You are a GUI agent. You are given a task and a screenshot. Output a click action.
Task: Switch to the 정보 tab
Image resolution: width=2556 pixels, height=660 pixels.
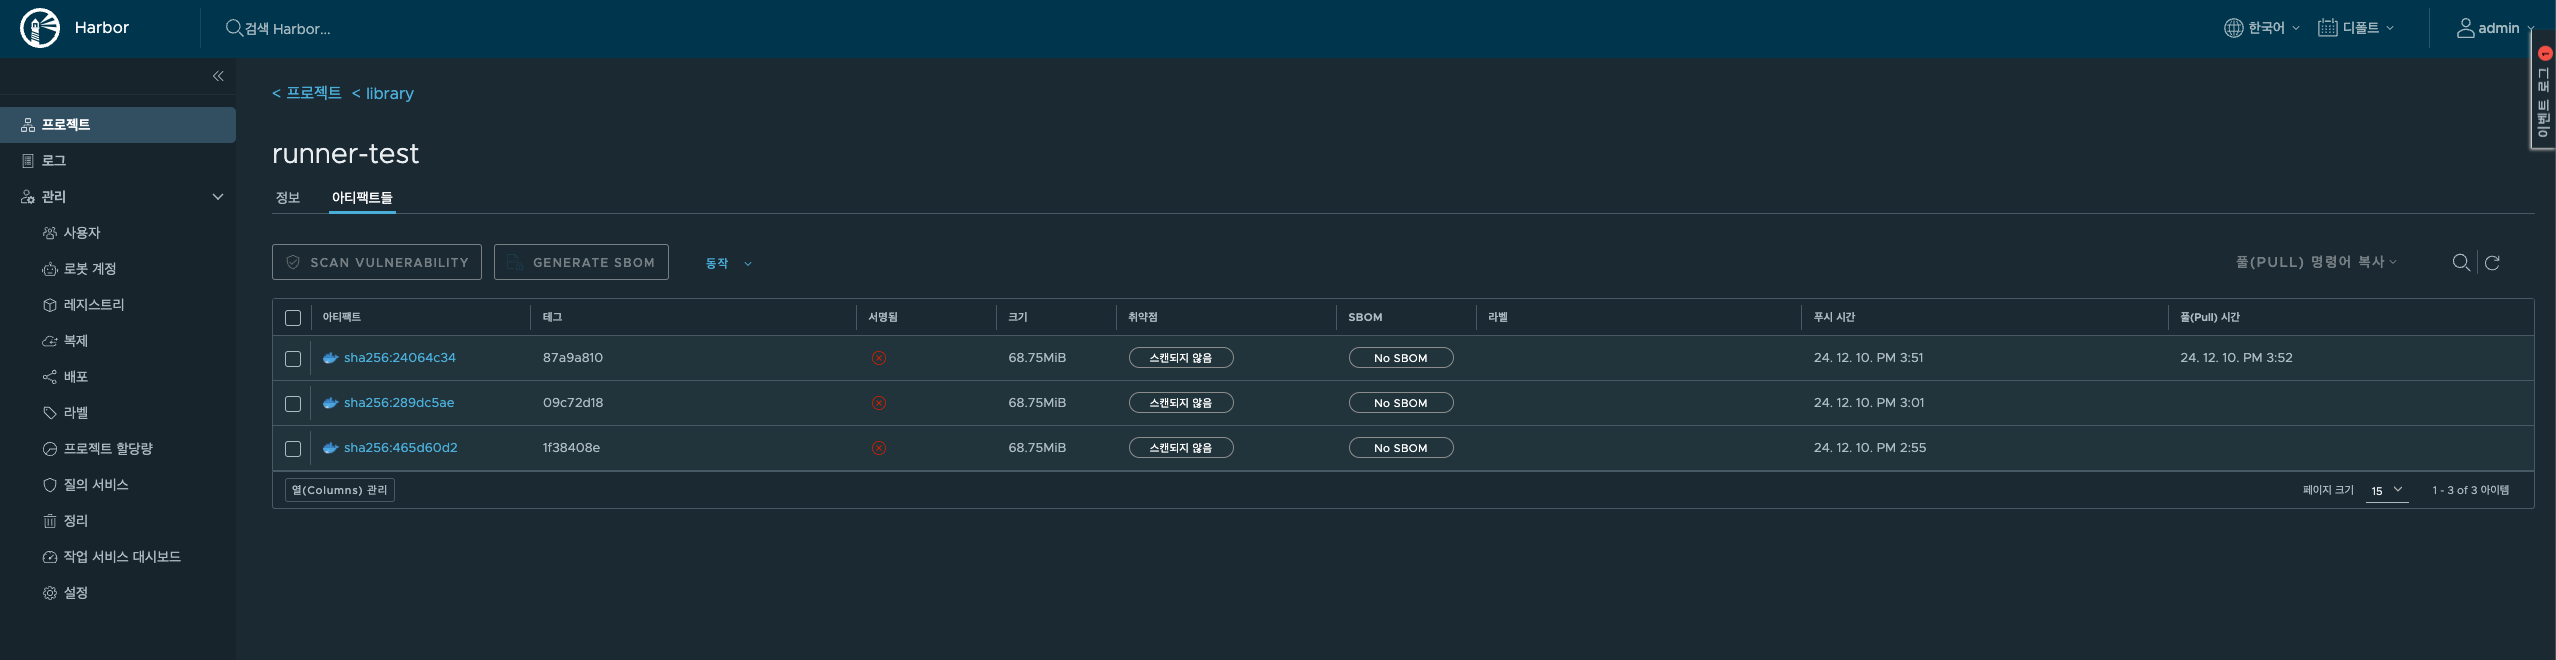(288, 198)
